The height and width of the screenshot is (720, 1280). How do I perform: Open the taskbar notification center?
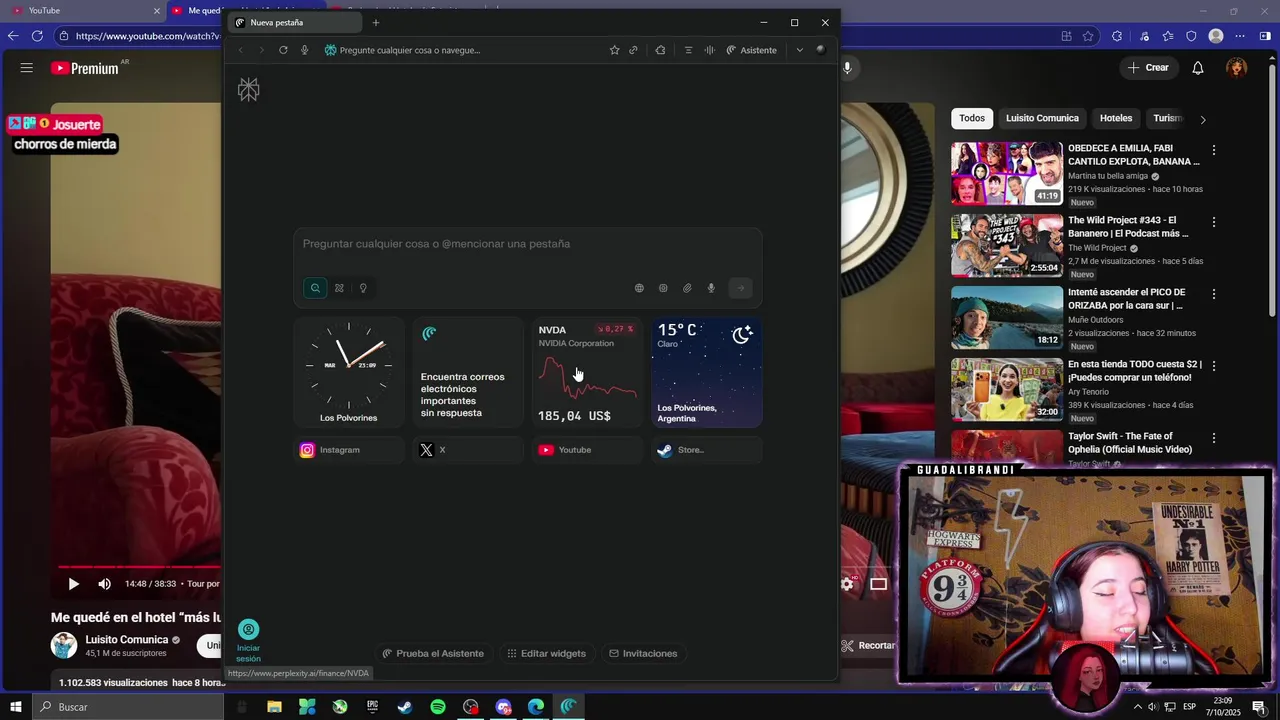click(1259, 707)
